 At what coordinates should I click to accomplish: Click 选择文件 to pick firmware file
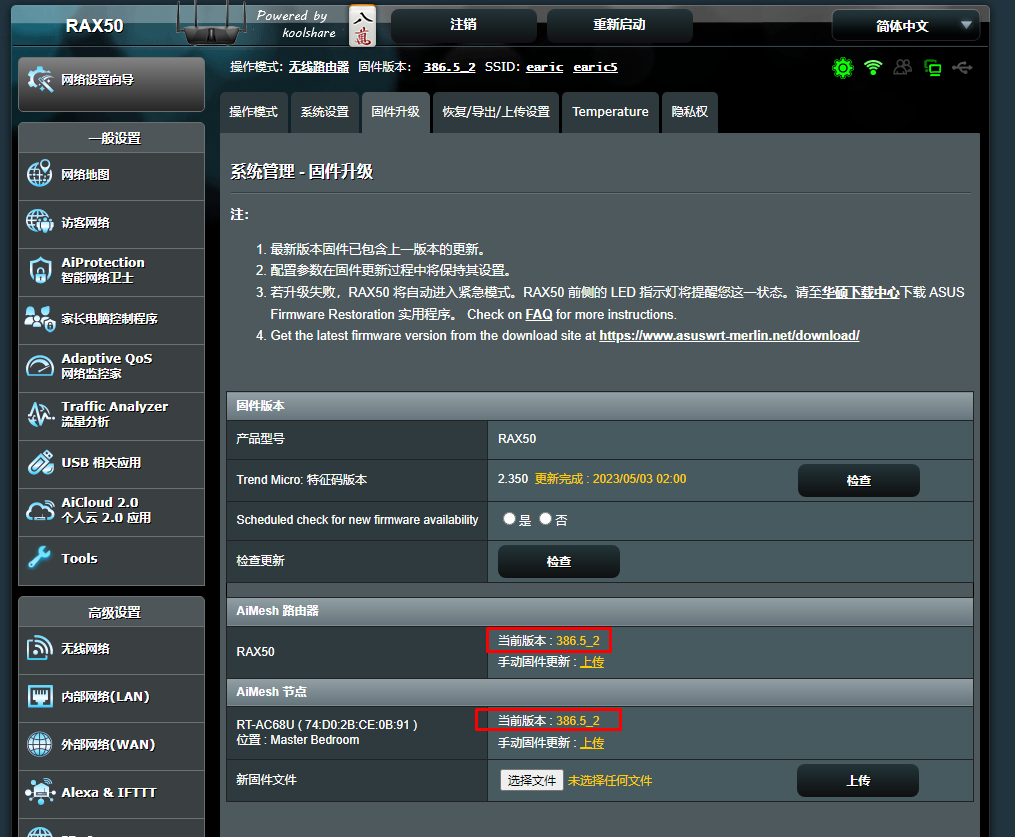tap(531, 779)
